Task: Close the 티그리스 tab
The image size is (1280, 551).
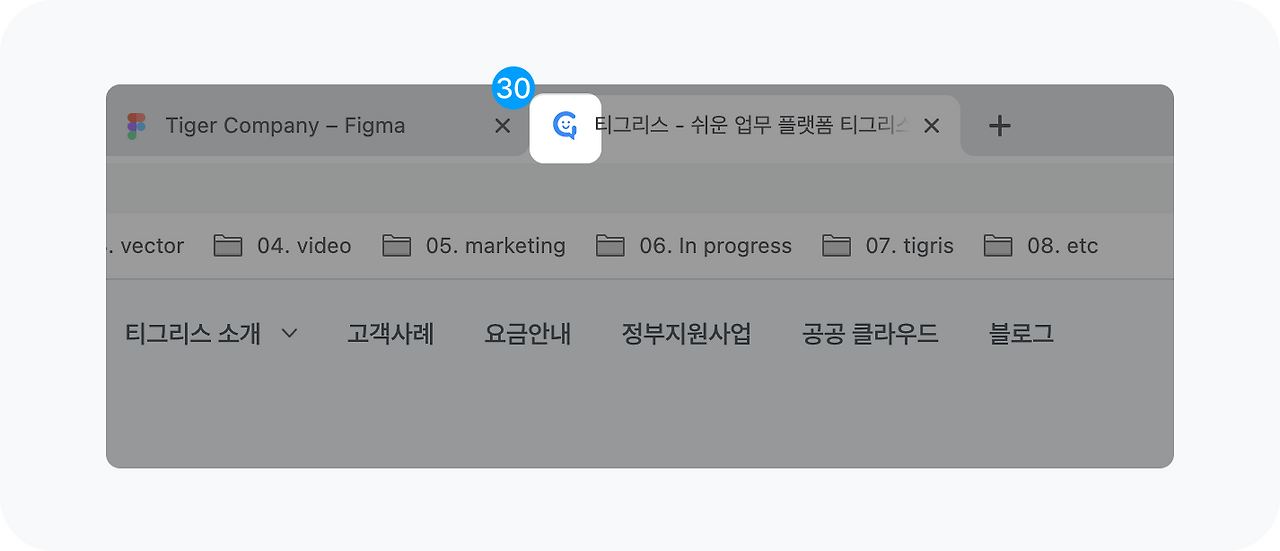Action: 931,126
